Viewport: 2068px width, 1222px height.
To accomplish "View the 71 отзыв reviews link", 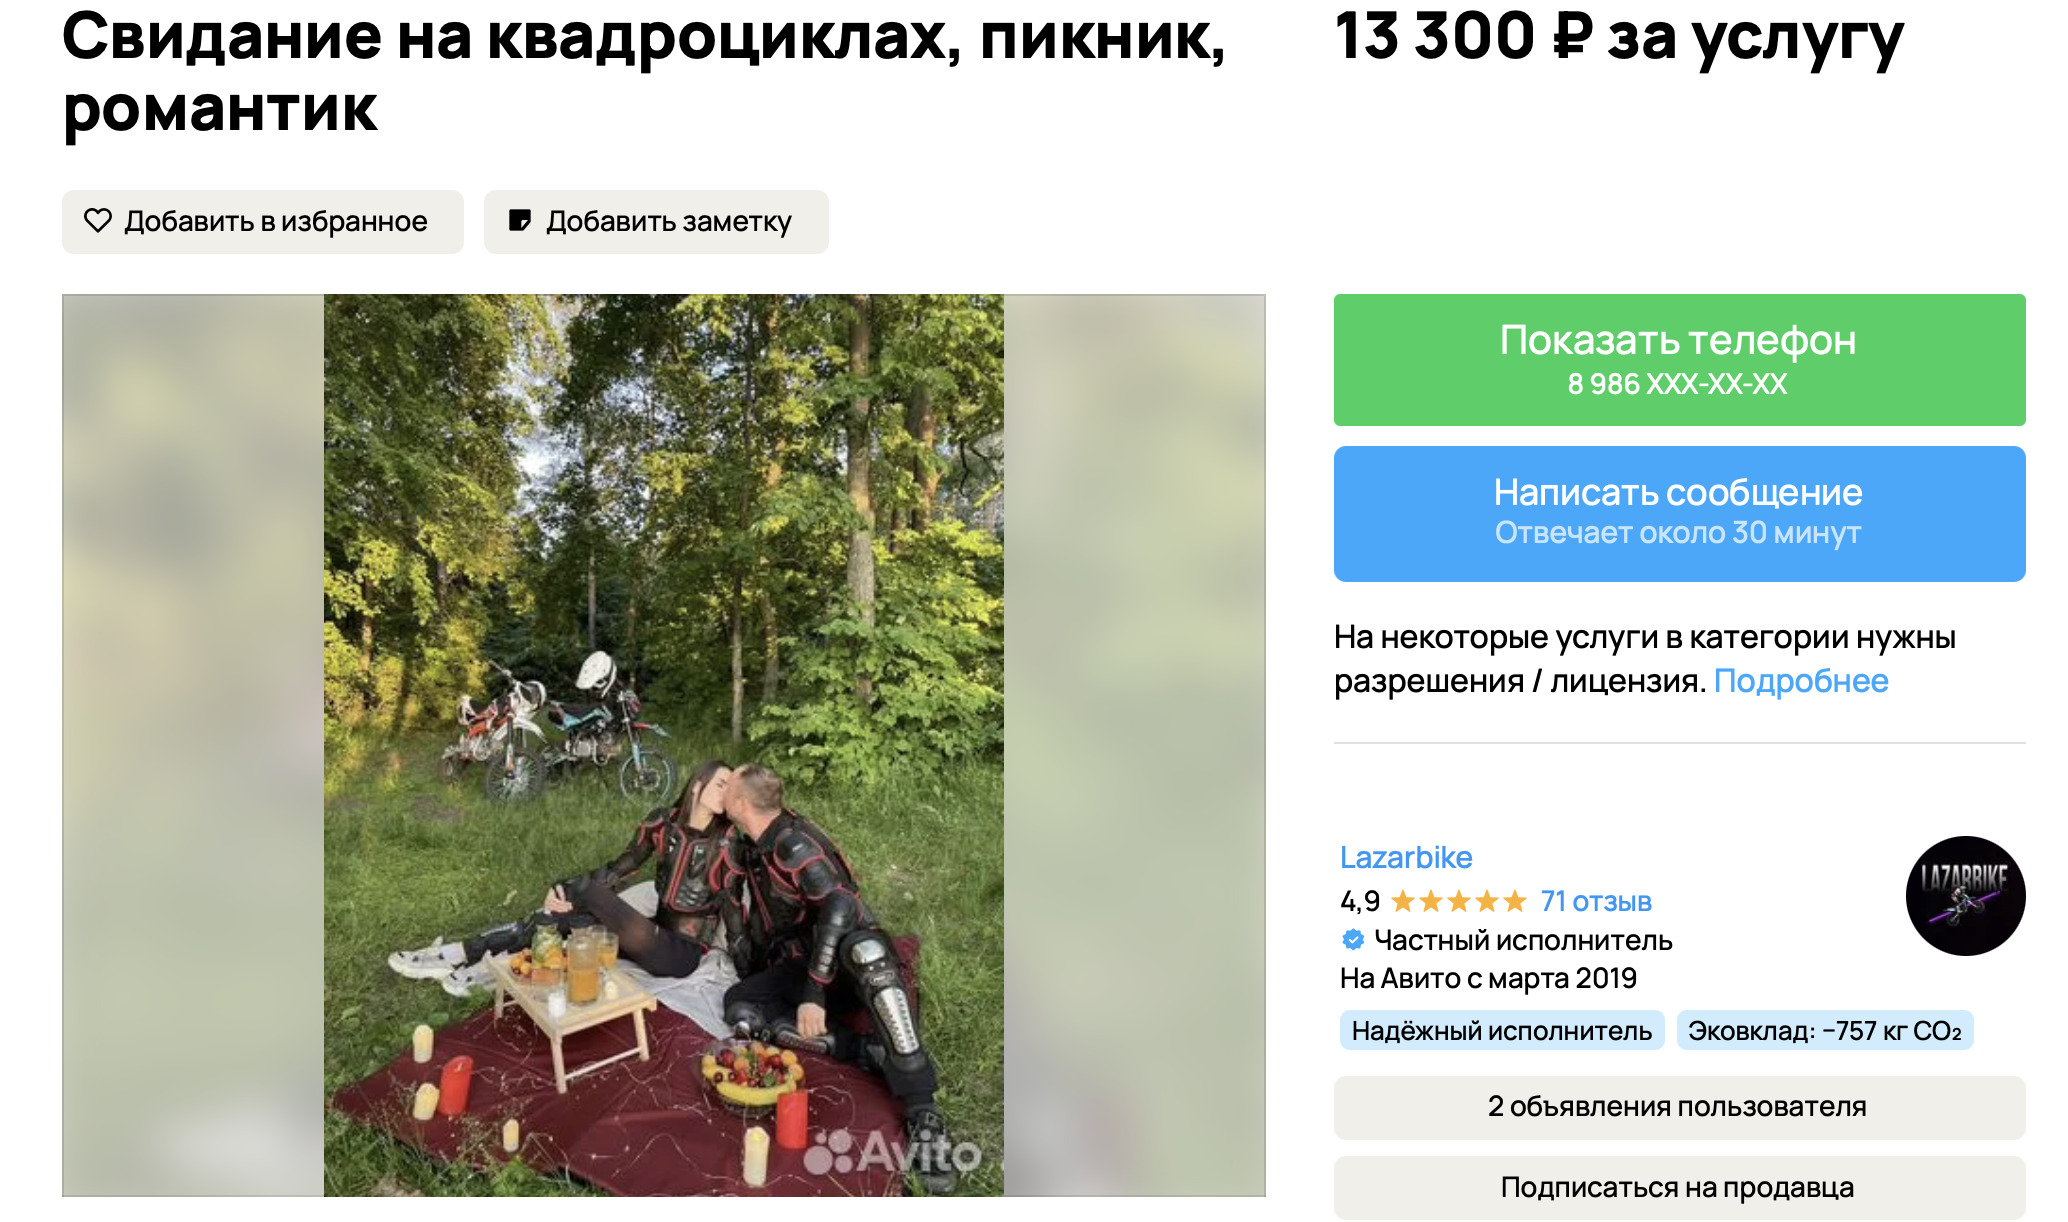I will coord(1596,902).
